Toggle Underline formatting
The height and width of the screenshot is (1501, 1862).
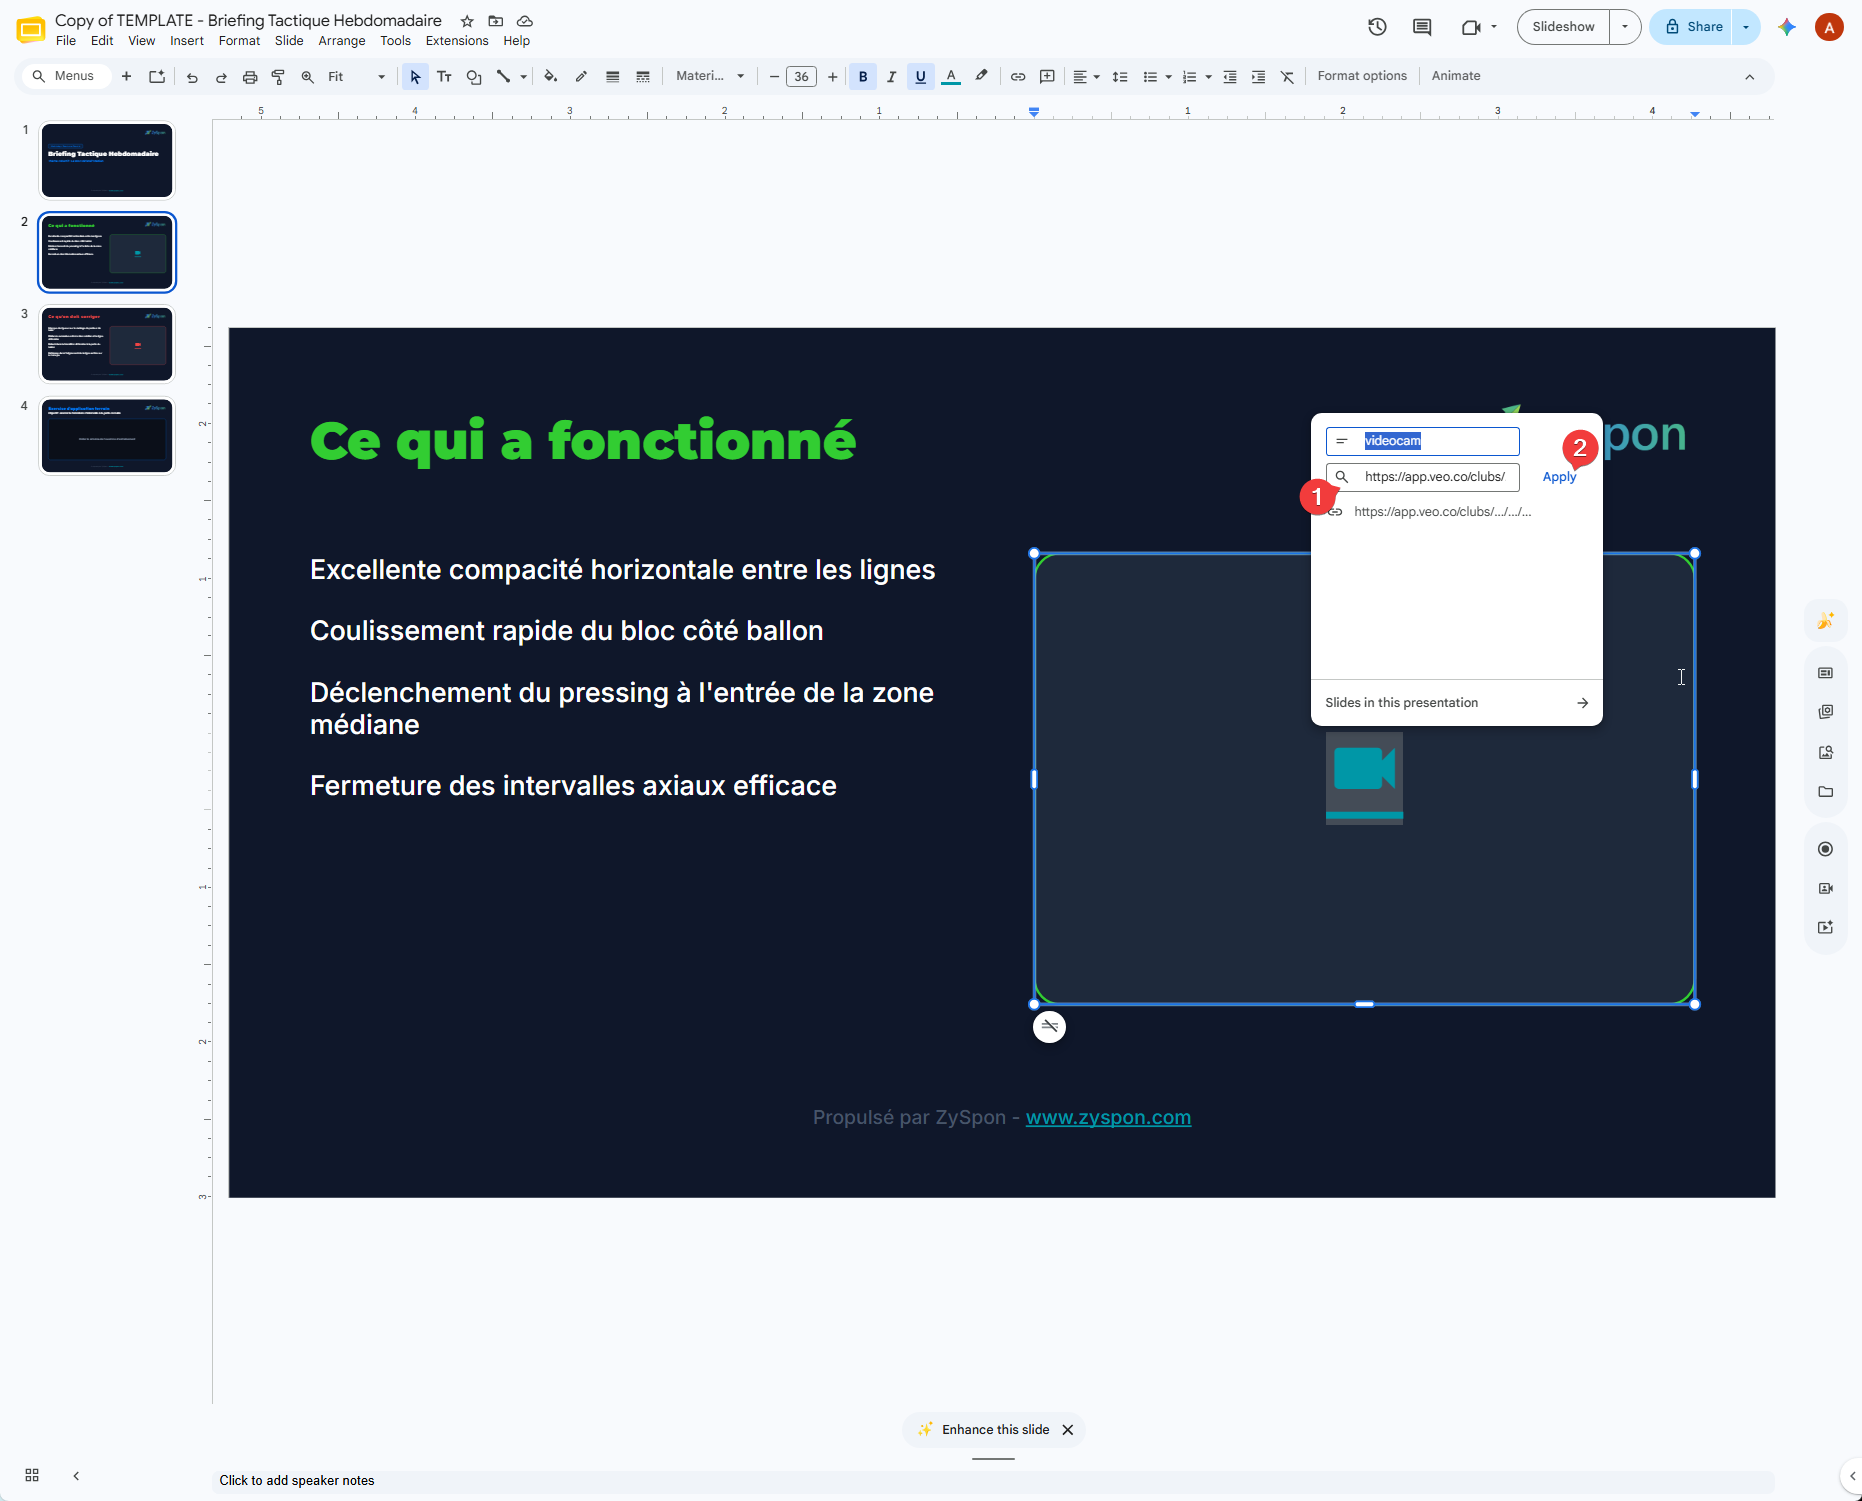click(921, 77)
